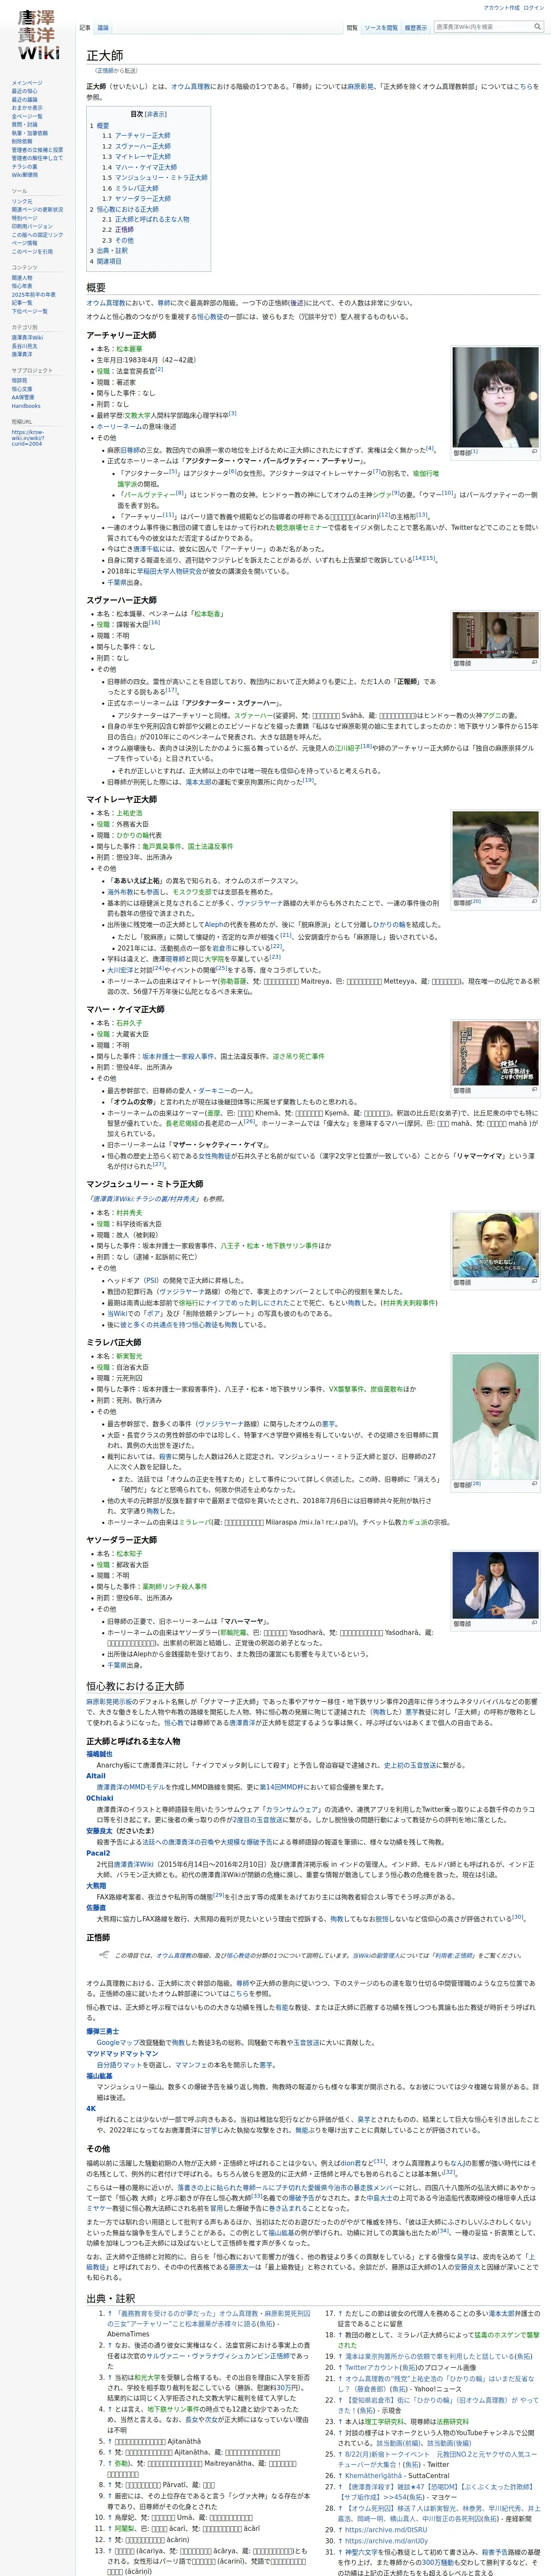Open マイトレーヤ smiling man photo
This screenshot has height=2576, width=551.
pos(495,853)
